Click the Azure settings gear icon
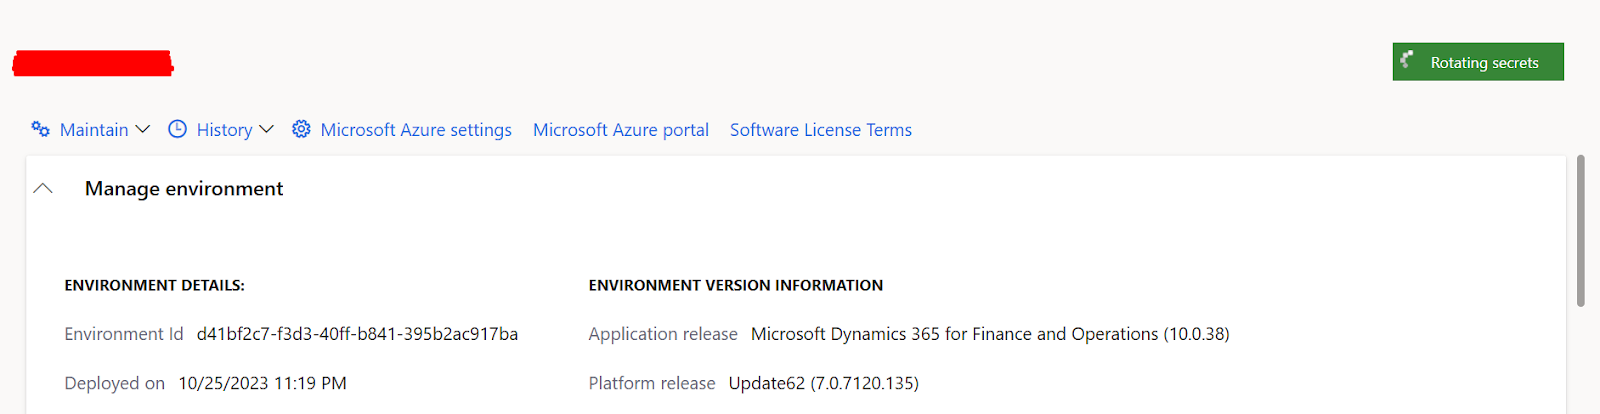 tap(301, 129)
